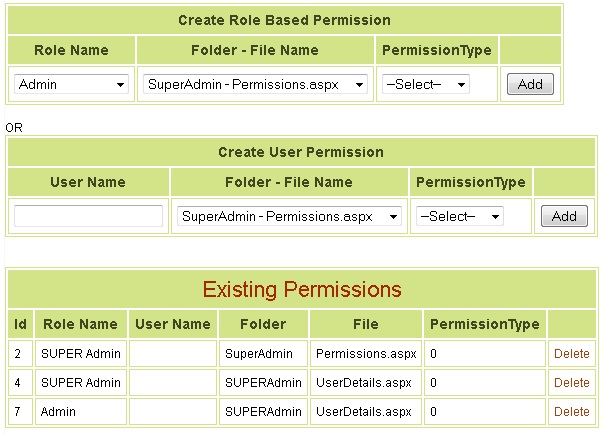Click User Name header in Existing Permissions
Screen dimensions: 607x436
pos(173,324)
